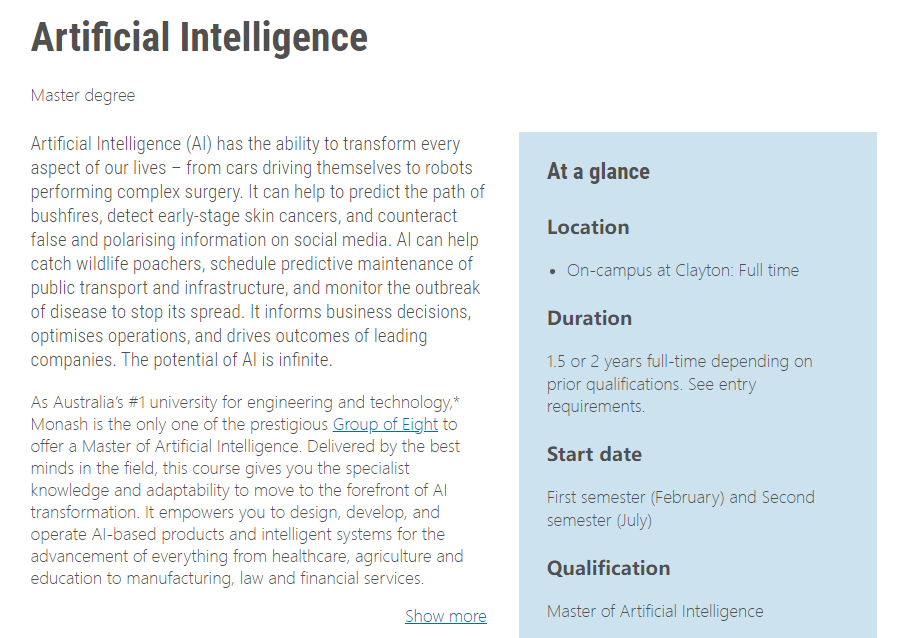Click the Qualification section heading

608,568
